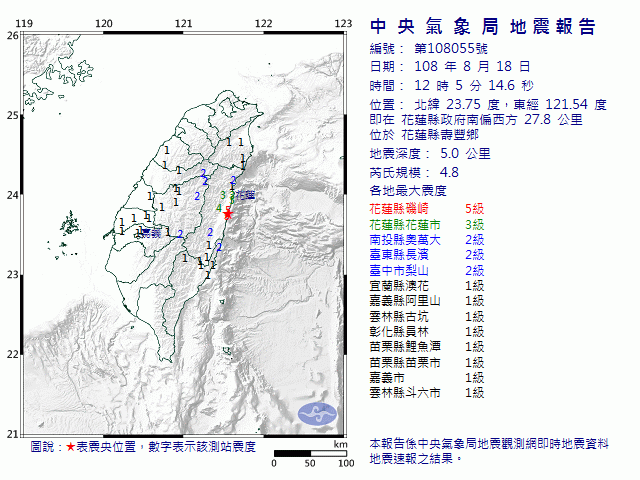Click row 嘉義市 1級
The height and width of the screenshot is (480, 640).
pyautogui.click(x=427, y=378)
